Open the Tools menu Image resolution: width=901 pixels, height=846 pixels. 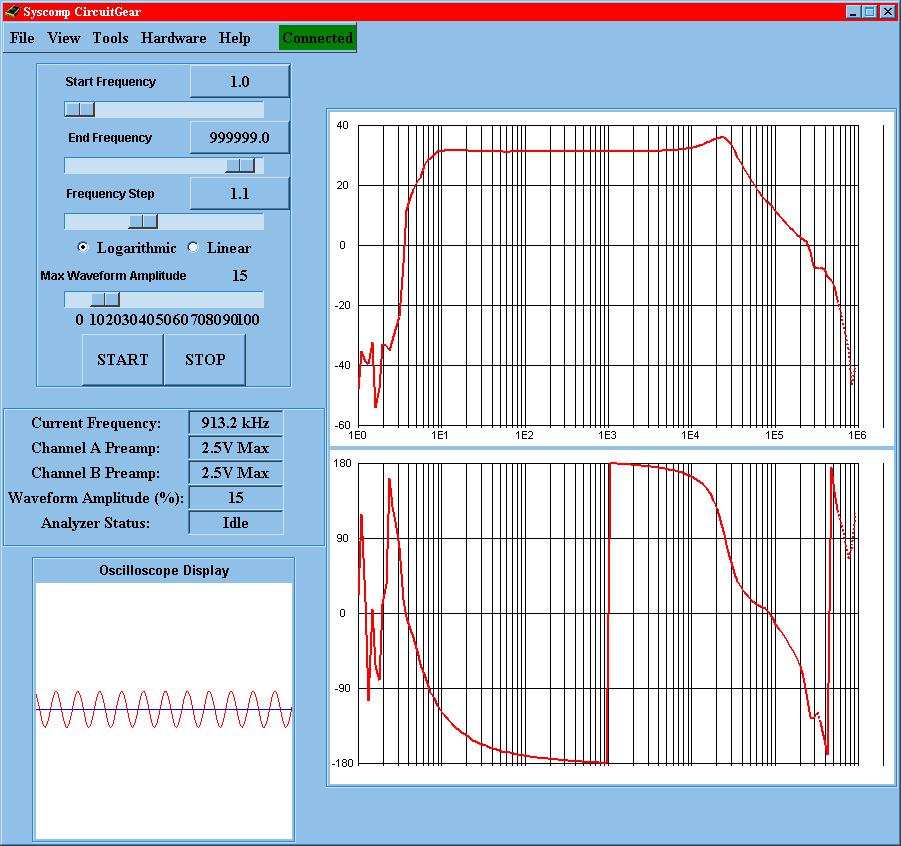(x=110, y=38)
